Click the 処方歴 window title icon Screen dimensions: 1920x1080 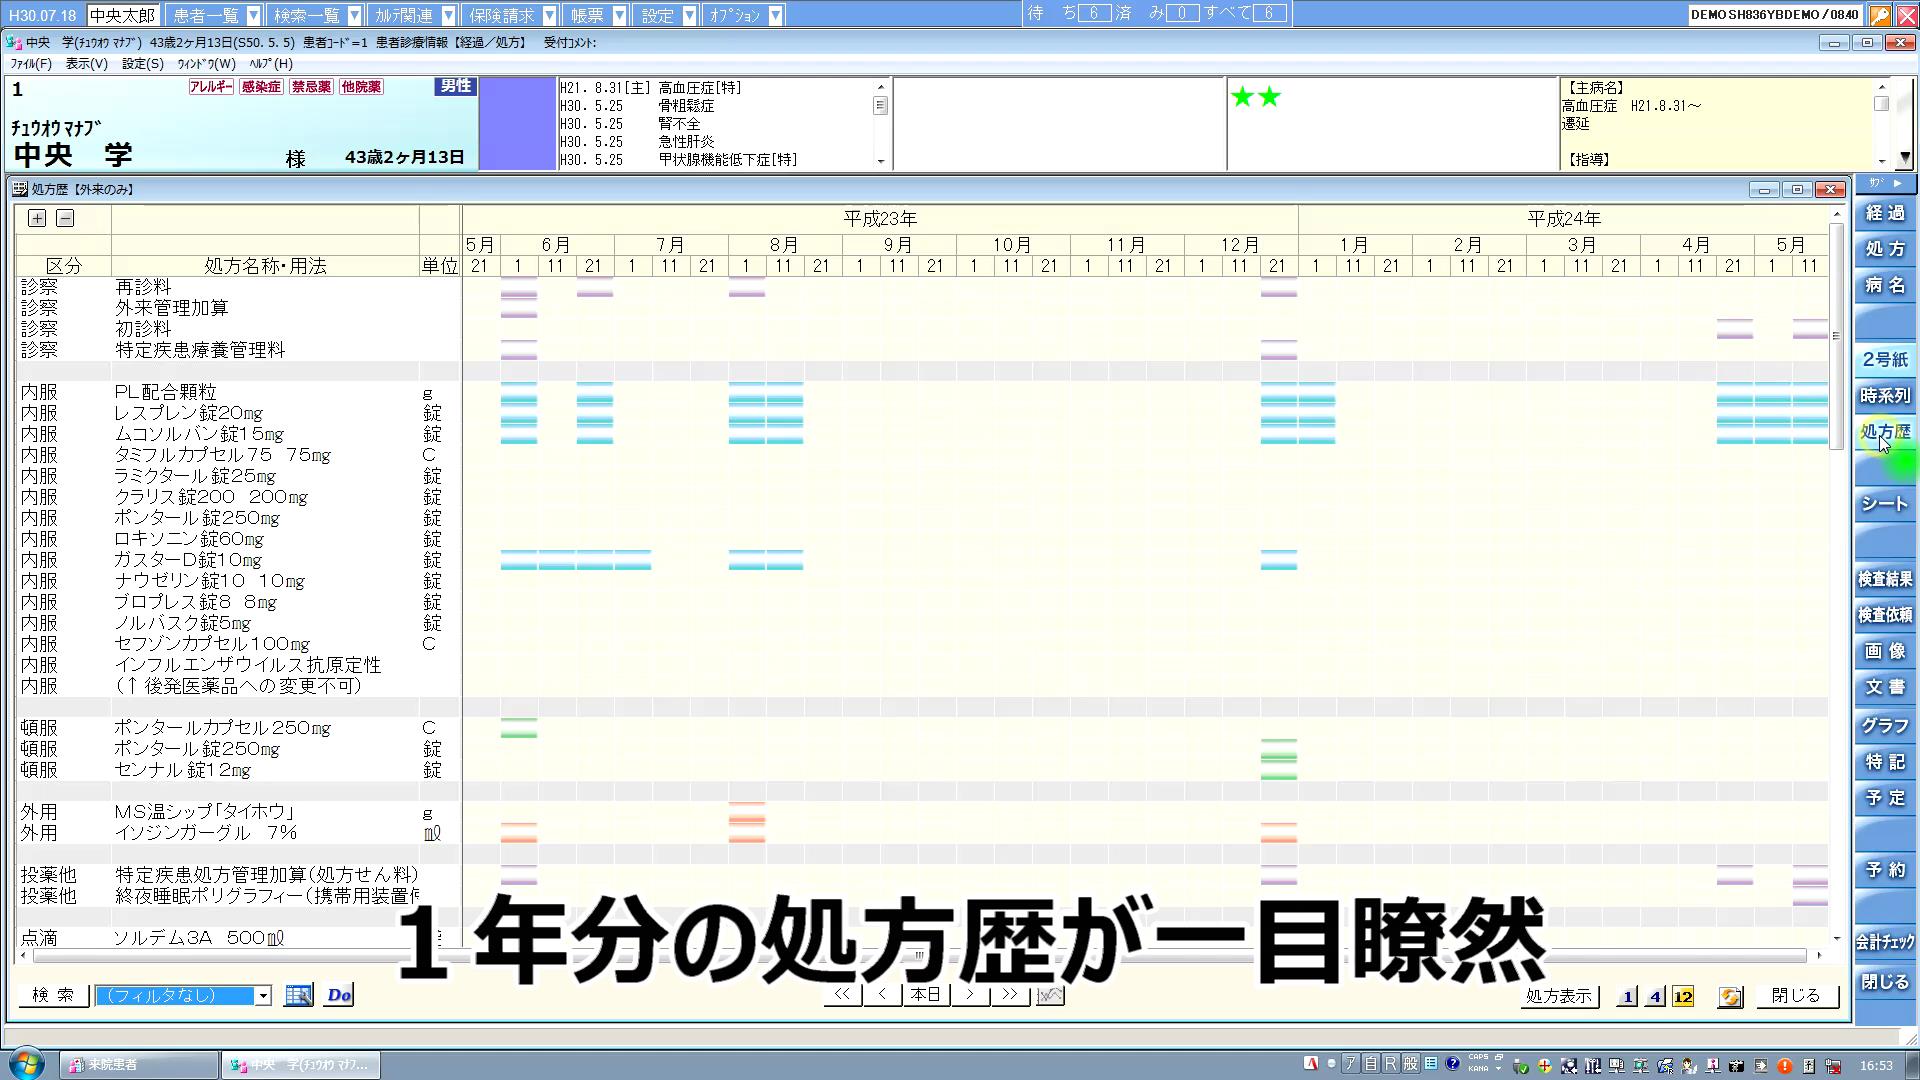point(20,189)
